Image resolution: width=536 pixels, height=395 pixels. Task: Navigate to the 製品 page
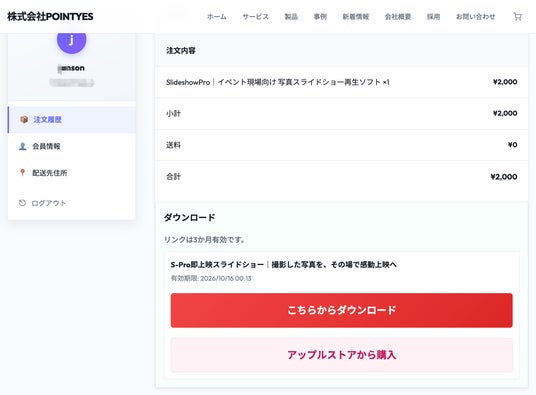291,16
